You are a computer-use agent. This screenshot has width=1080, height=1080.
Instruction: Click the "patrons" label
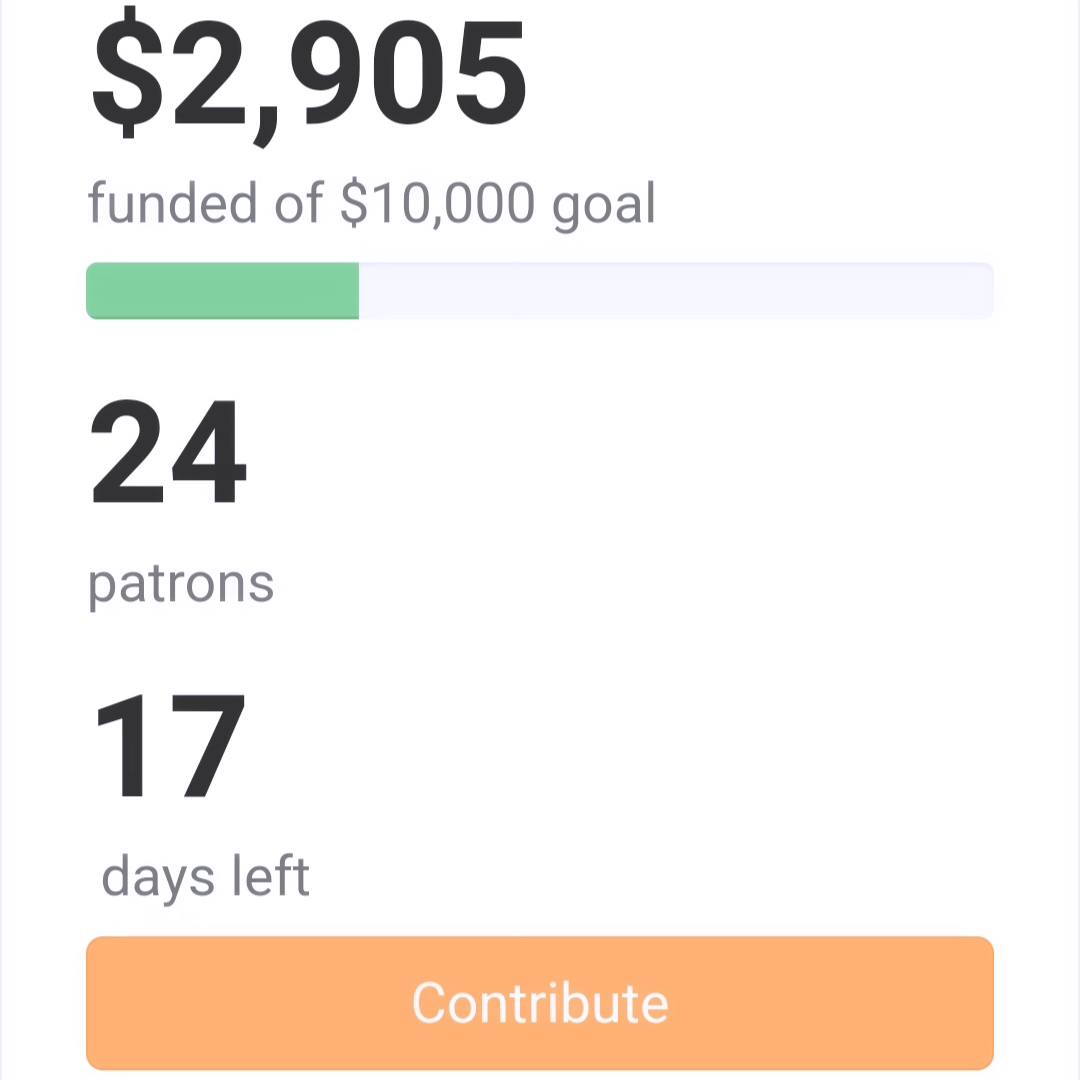tap(181, 585)
